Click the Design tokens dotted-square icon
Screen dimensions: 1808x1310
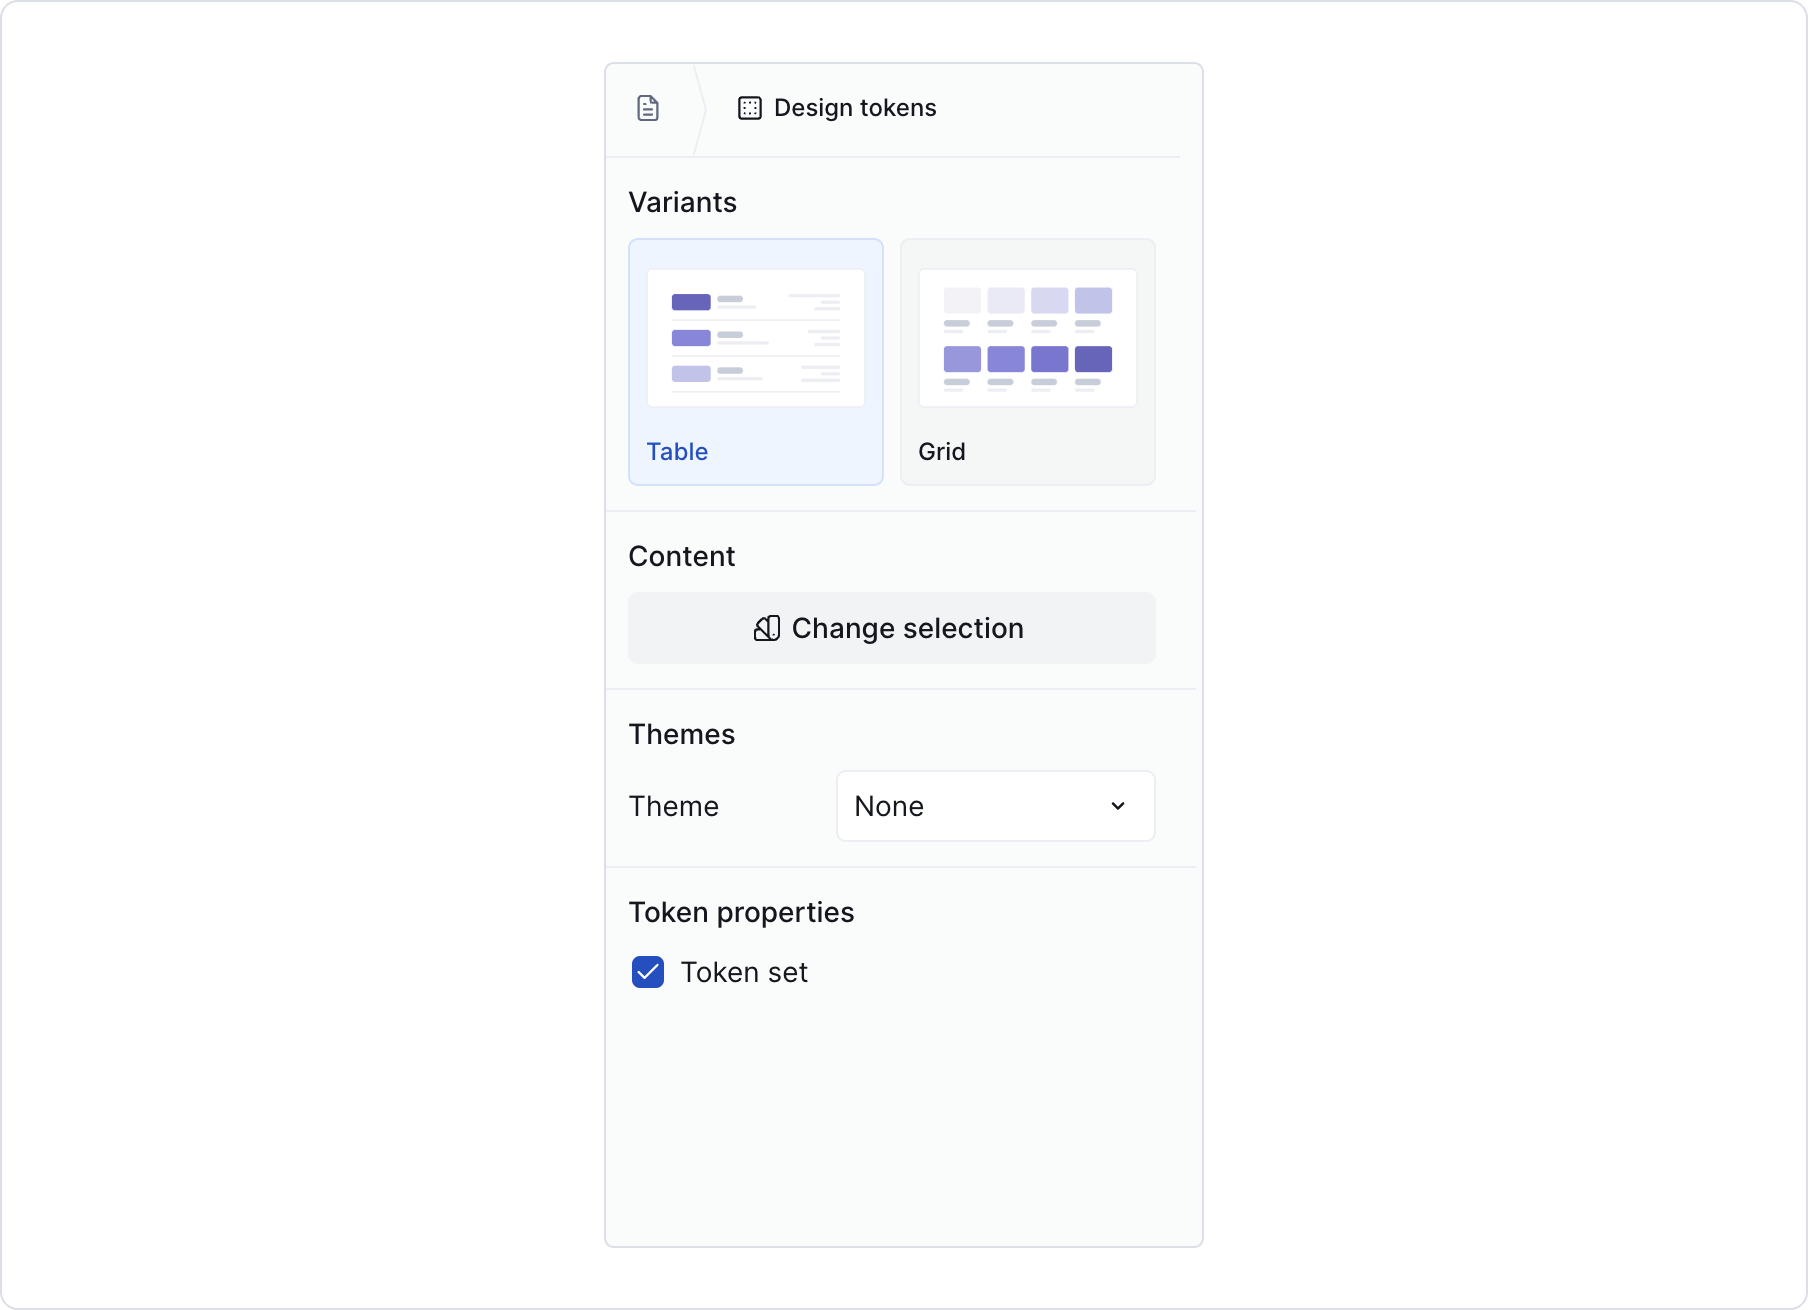[x=749, y=108]
